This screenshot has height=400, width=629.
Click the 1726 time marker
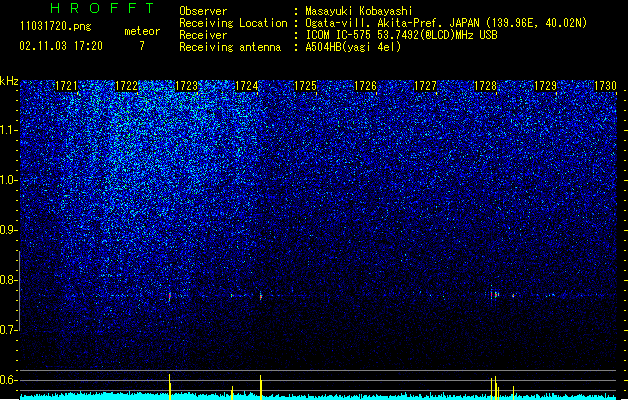366,86
